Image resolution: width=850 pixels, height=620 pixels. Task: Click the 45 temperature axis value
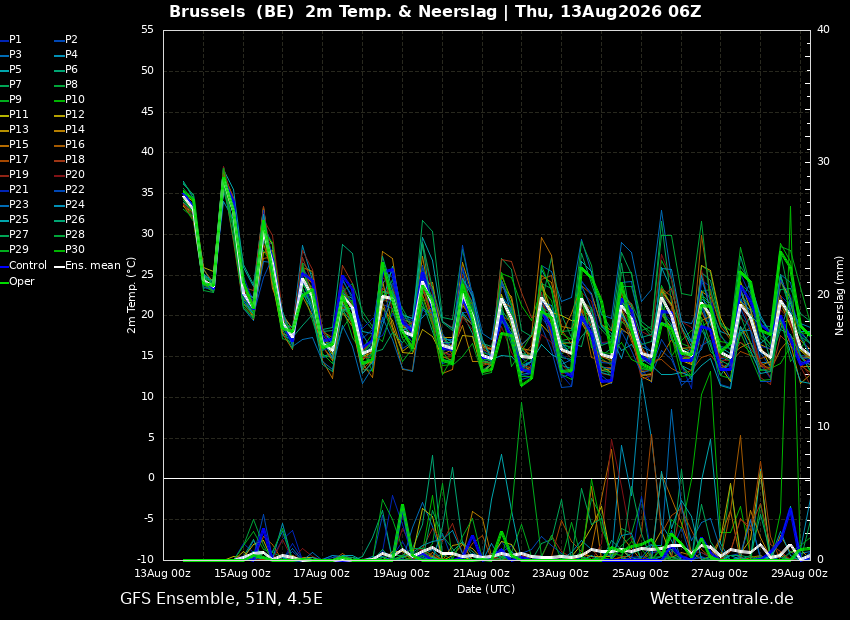[x=147, y=112]
